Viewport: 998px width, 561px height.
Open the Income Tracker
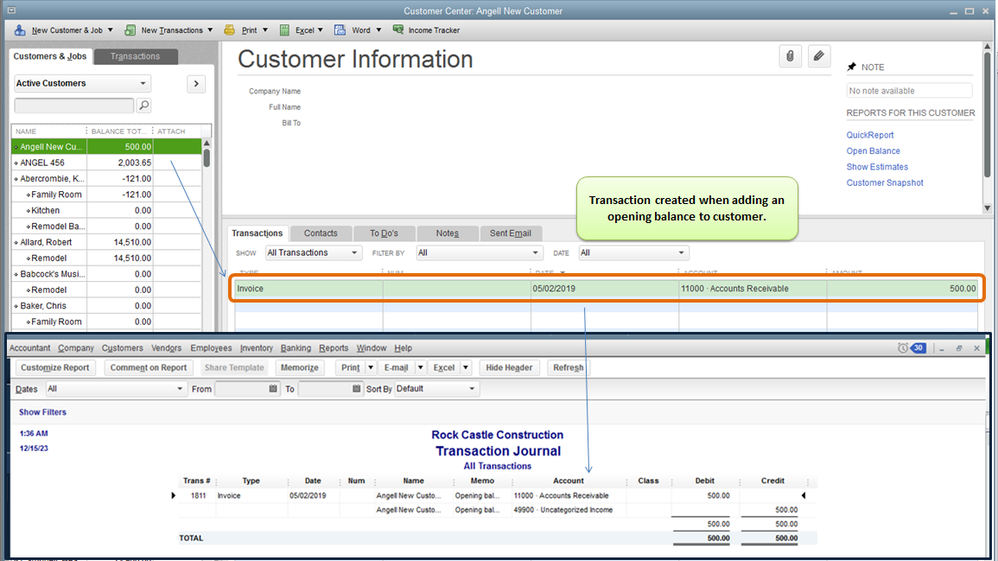pyautogui.click(x=426, y=30)
